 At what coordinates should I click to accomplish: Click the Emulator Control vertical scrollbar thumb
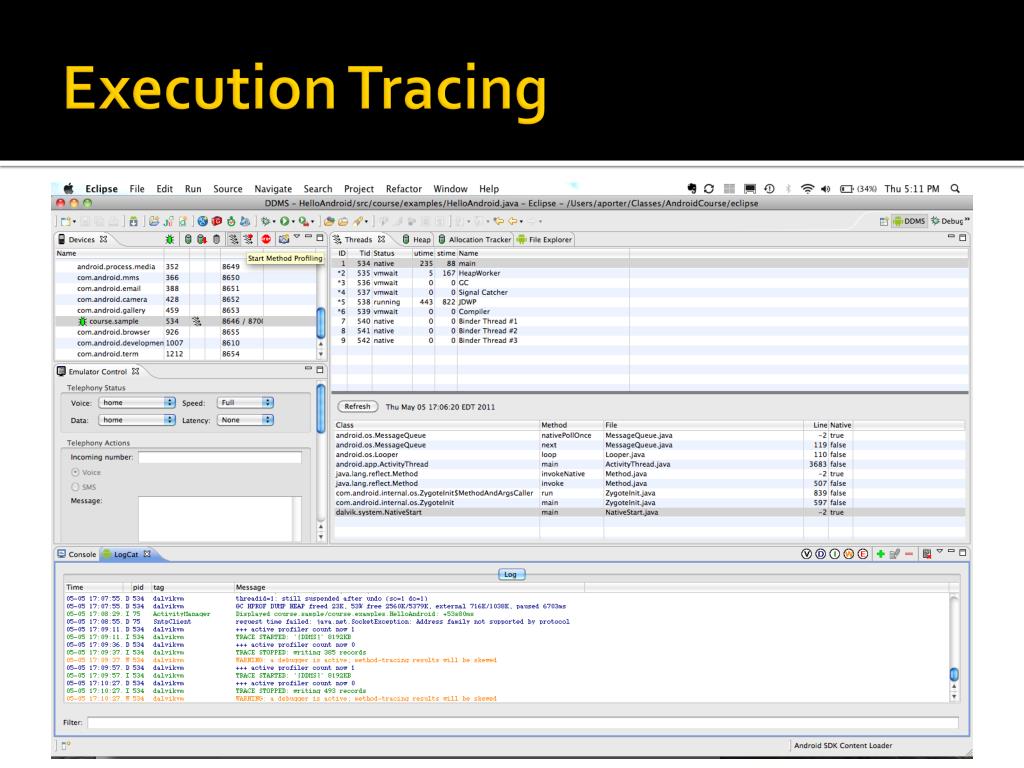321,408
